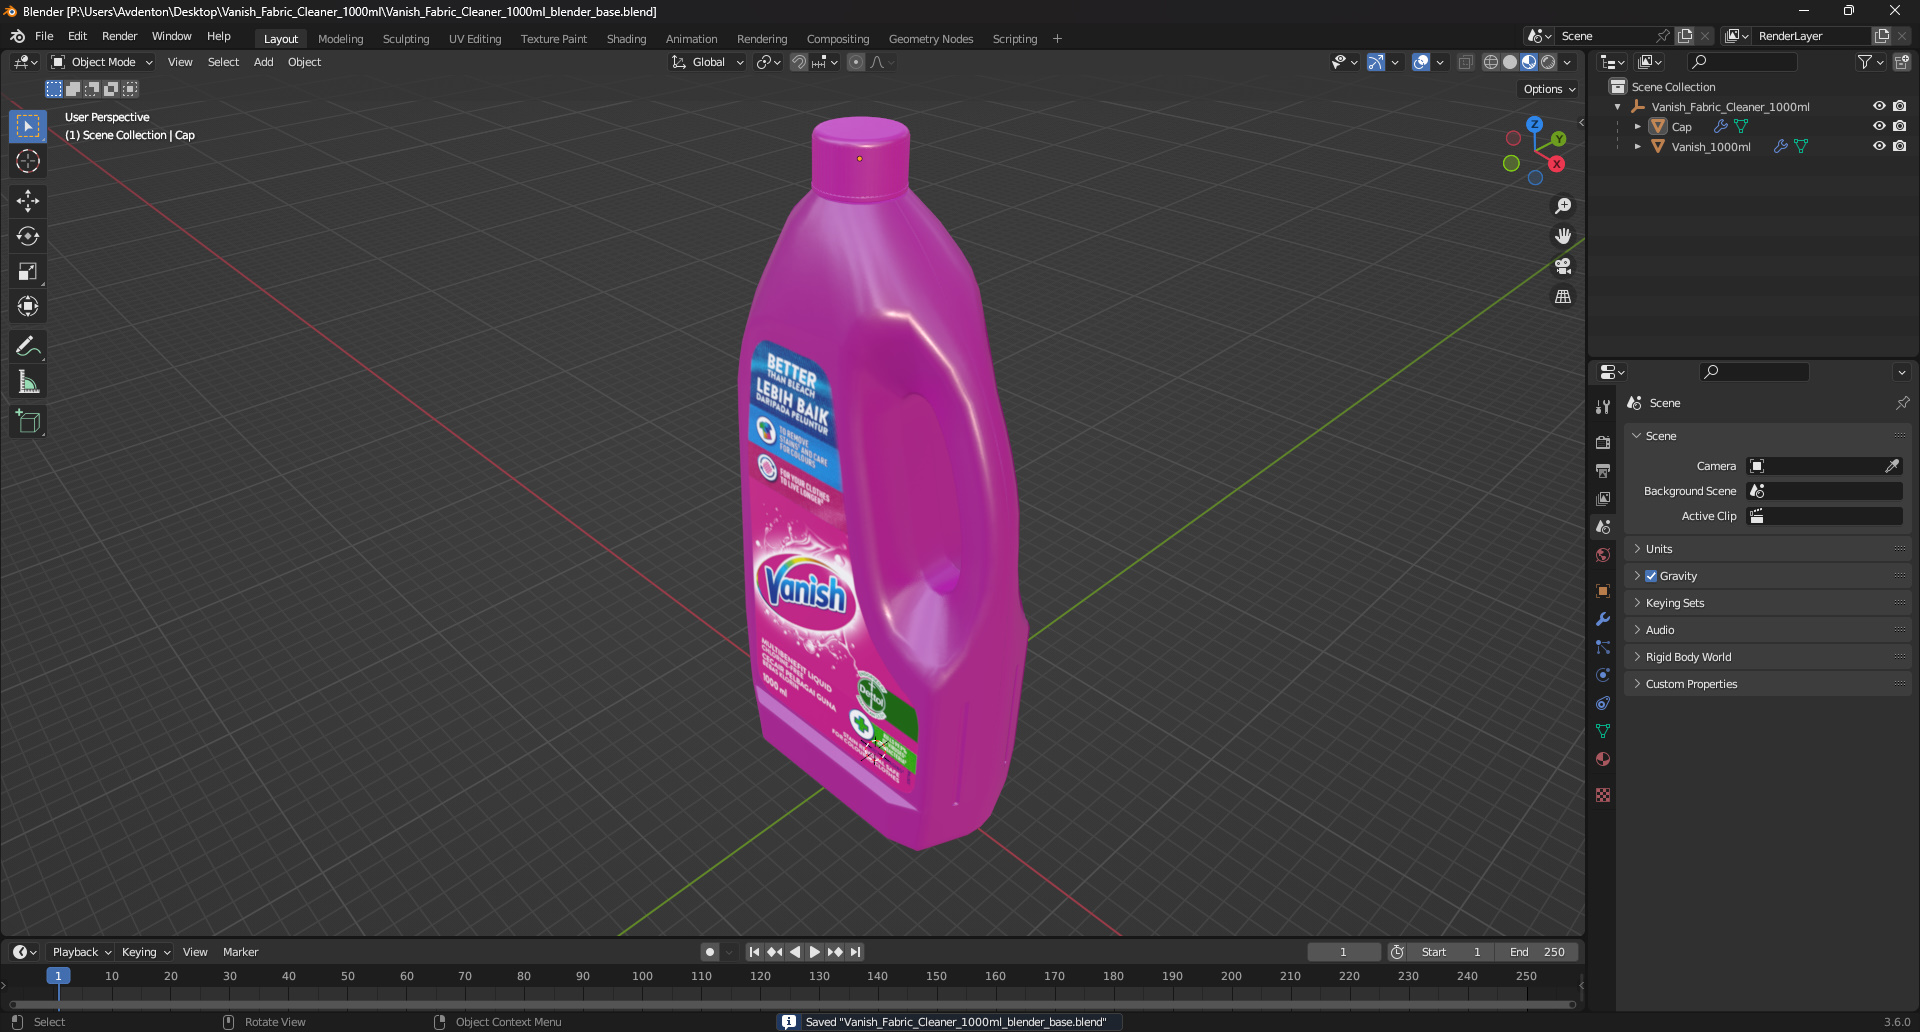Switch to UV Editing workspace tab
The width and height of the screenshot is (1920, 1032).
(475, 39)
